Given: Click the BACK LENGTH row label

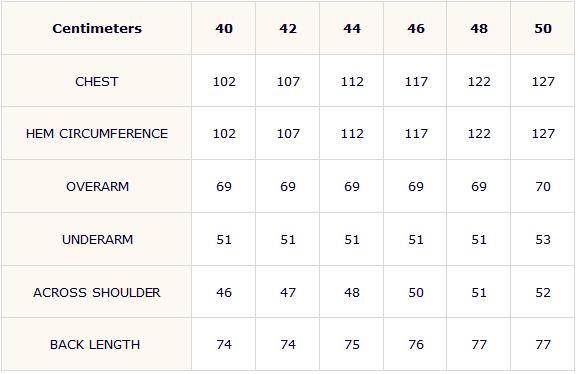Looking at the screenshot, I should [95, 345].
